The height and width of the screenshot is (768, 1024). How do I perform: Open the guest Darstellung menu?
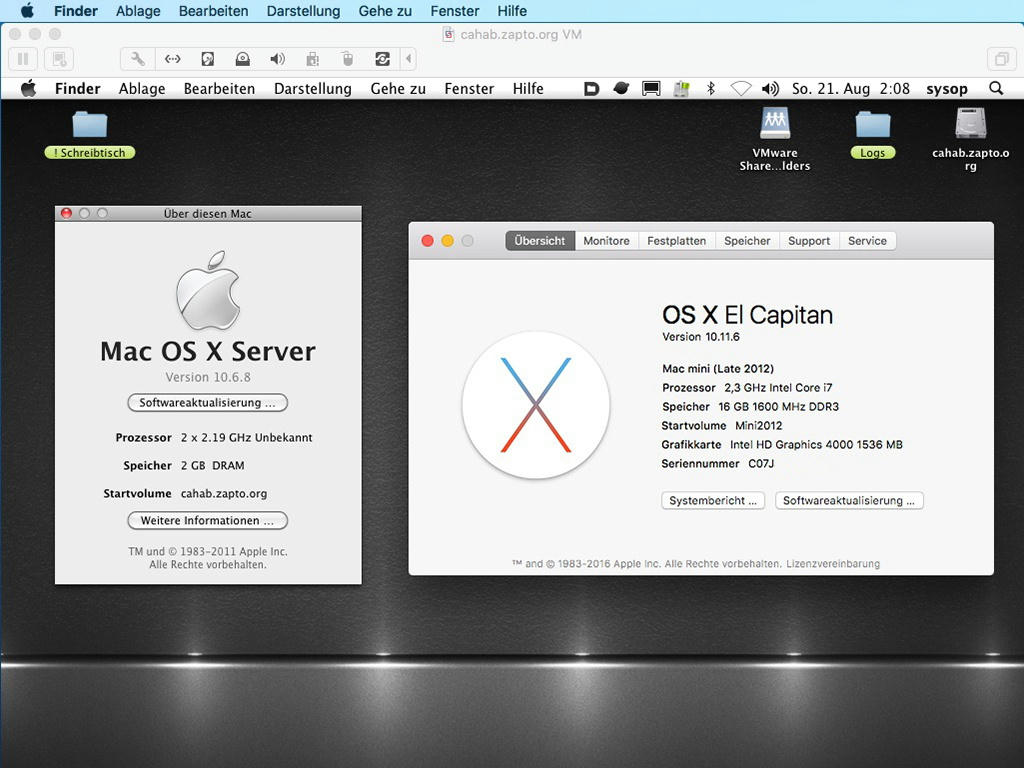(313, 89)
